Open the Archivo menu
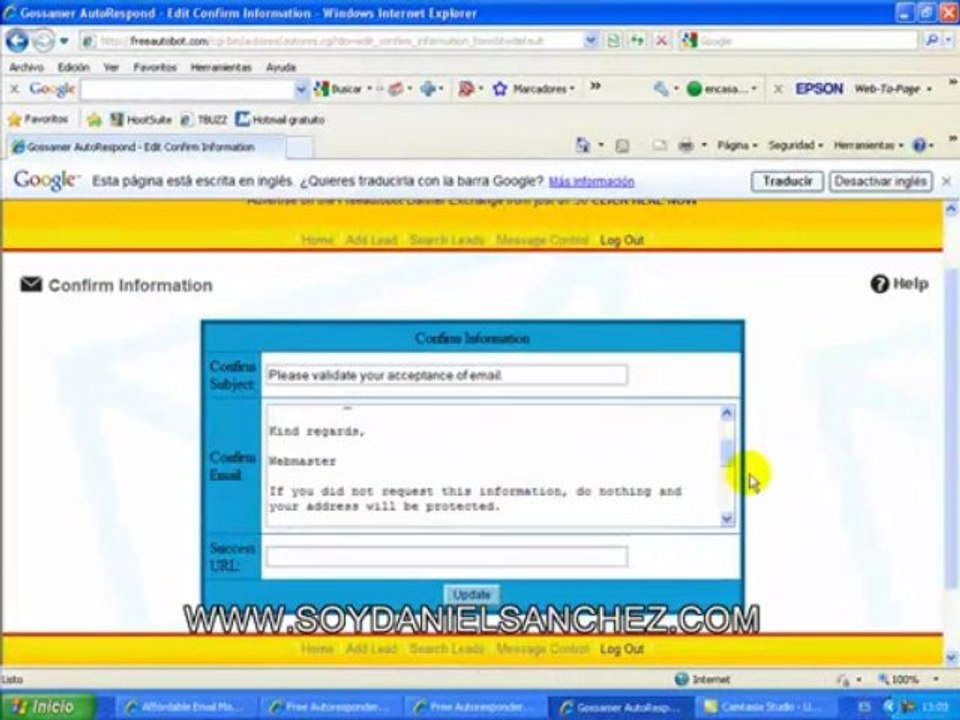960x720 pixels. [26, 67]
